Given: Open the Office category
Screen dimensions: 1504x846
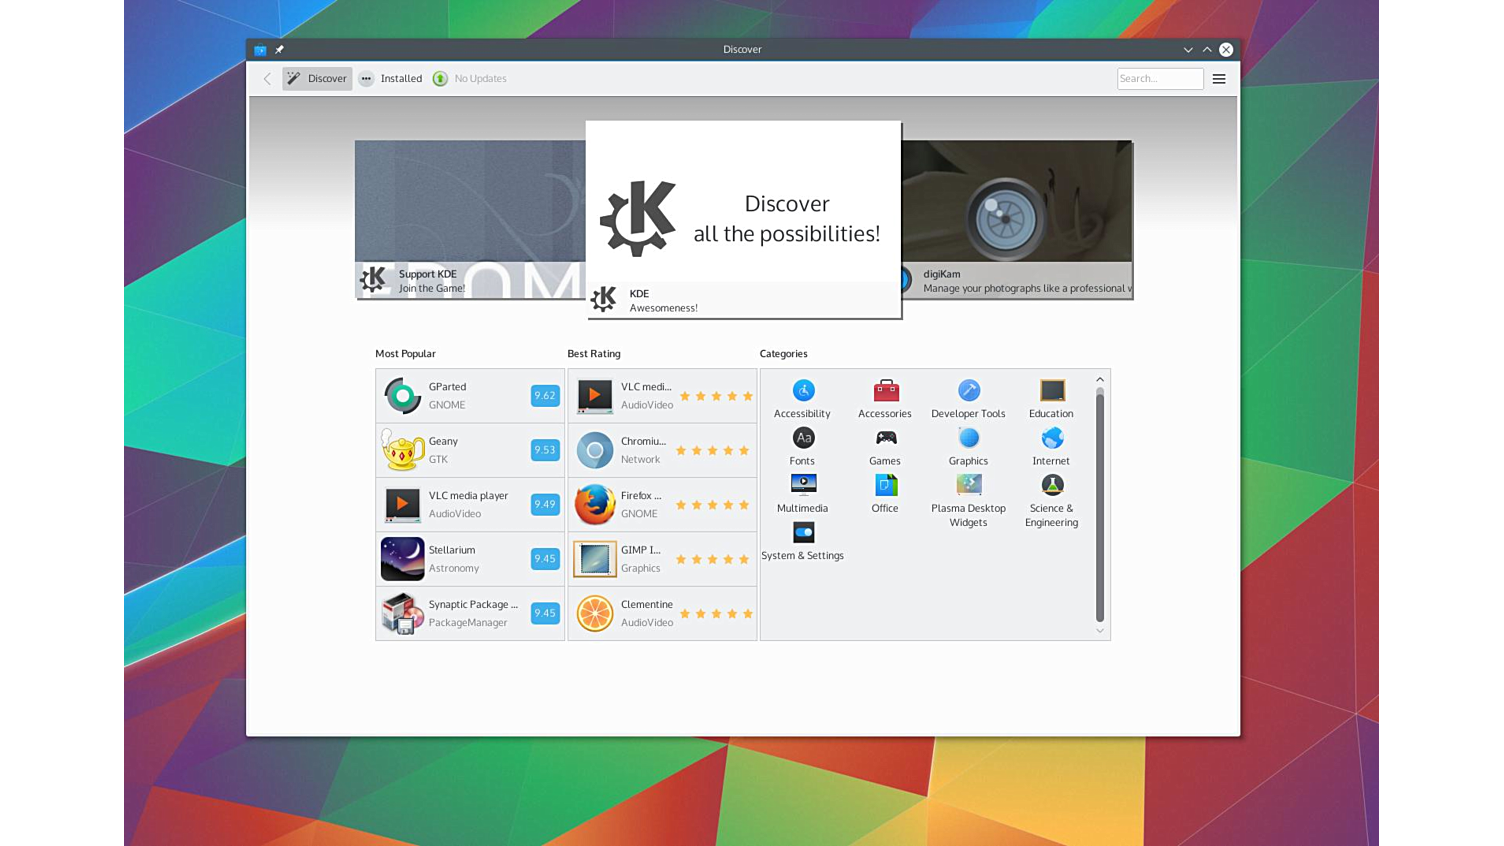Looking at the screenshot, I should [x=885, y=493].
